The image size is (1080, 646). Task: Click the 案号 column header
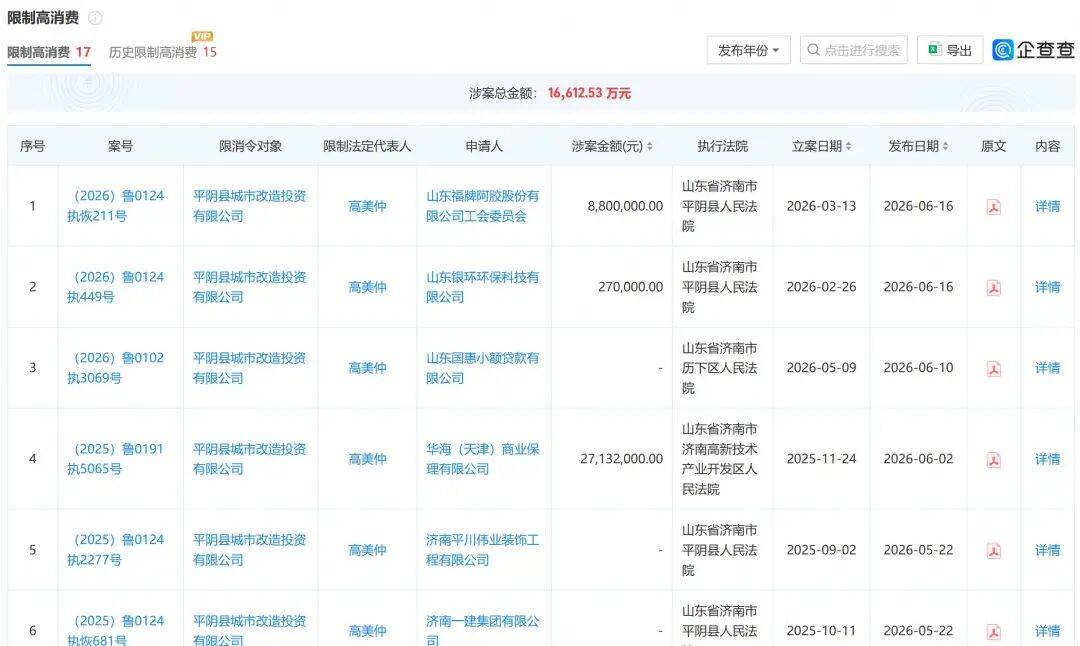click(120, 146)
